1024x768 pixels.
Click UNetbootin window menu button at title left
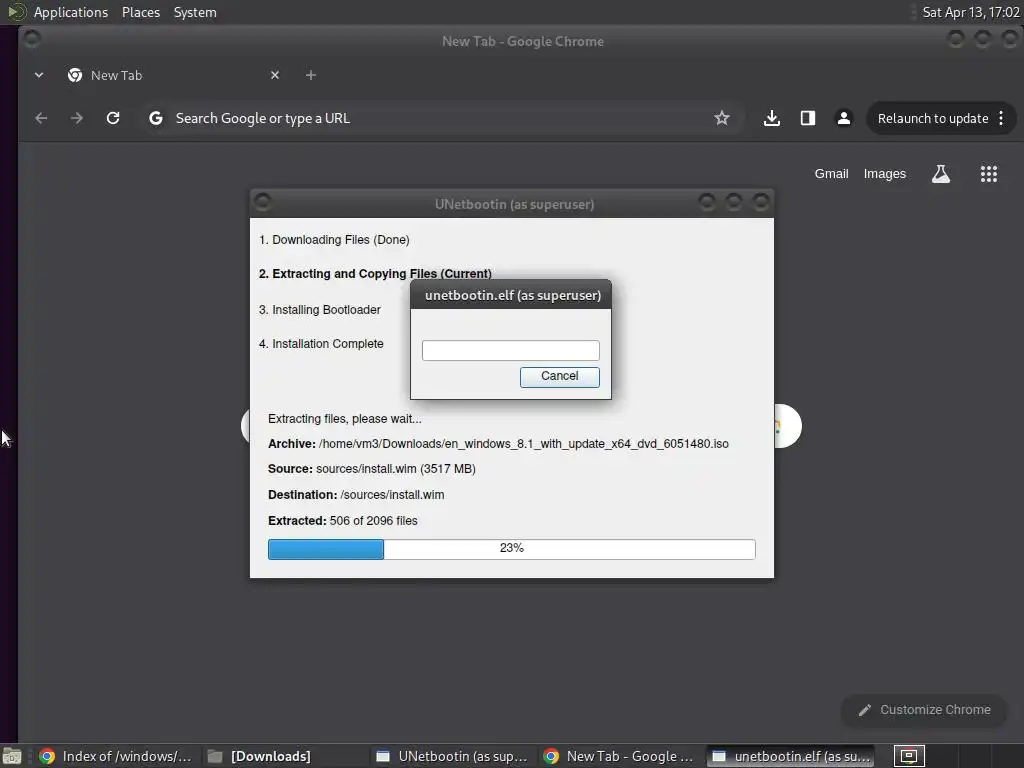(263, 202)
